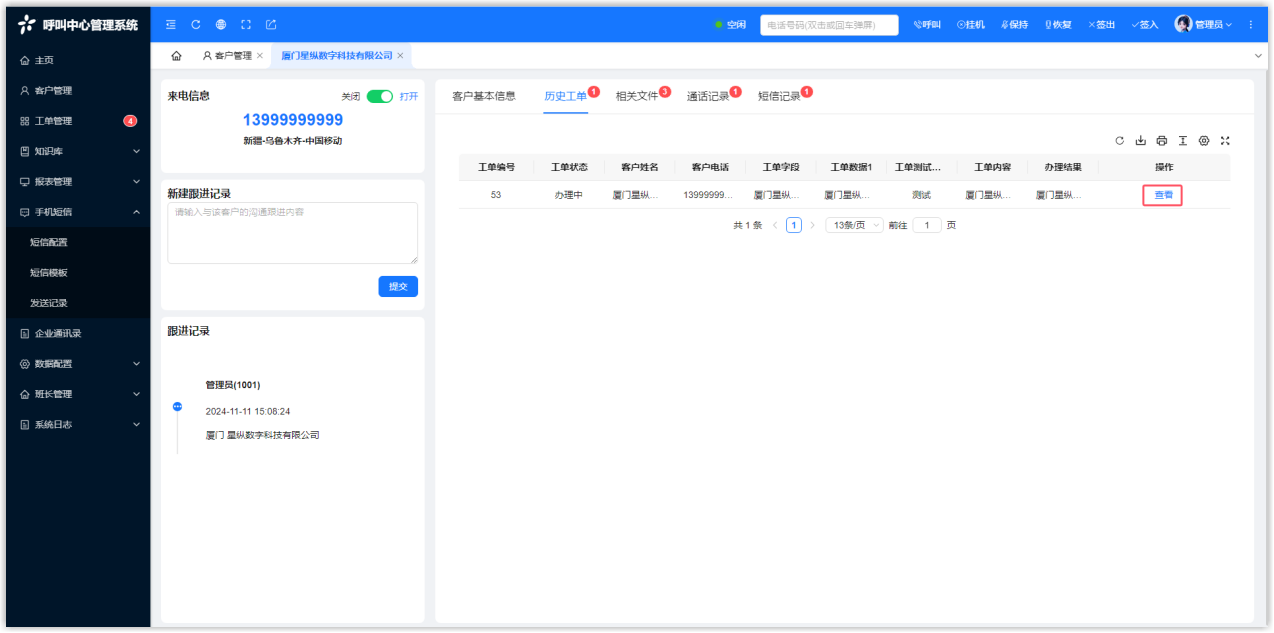The image size is (1274, 633).
Task: Click the table refresh icon above the work order list
Action: coord(1120,141)
